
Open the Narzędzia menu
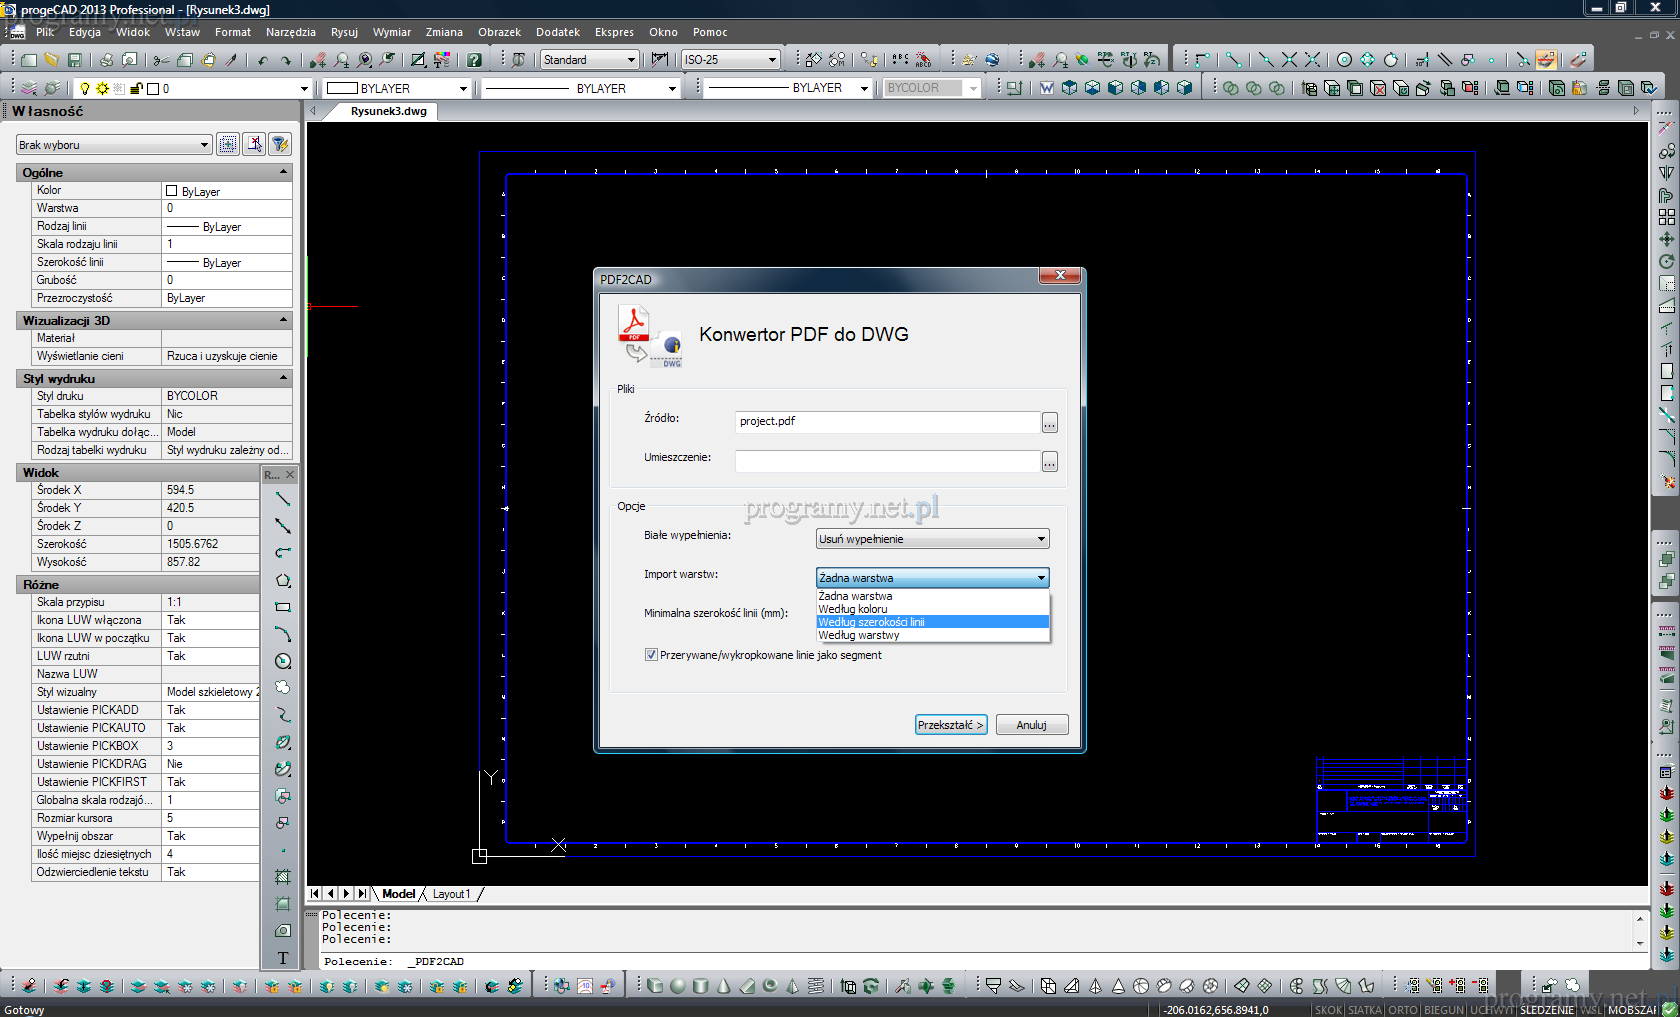click(290, 32)
